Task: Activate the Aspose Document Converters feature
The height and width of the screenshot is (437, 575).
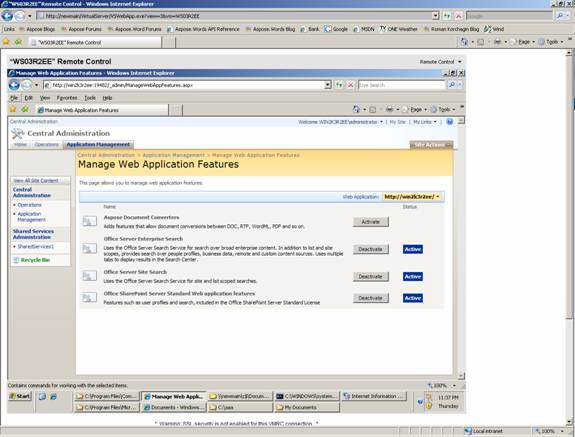Action: coord(370,221)
